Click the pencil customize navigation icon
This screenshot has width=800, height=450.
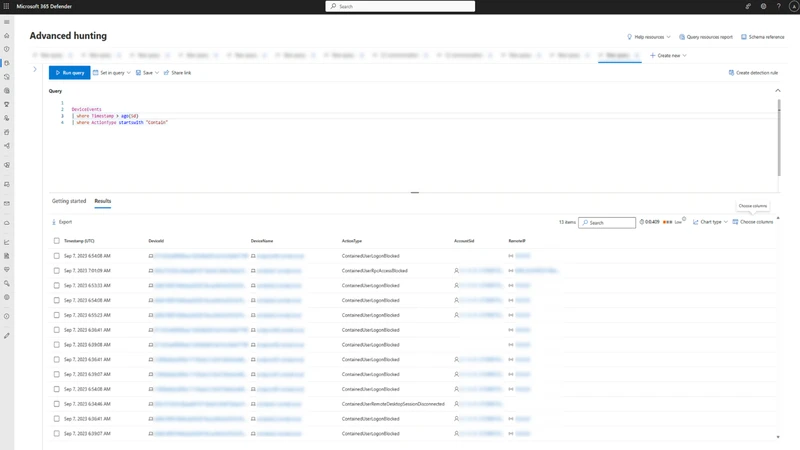click(7, 336)
